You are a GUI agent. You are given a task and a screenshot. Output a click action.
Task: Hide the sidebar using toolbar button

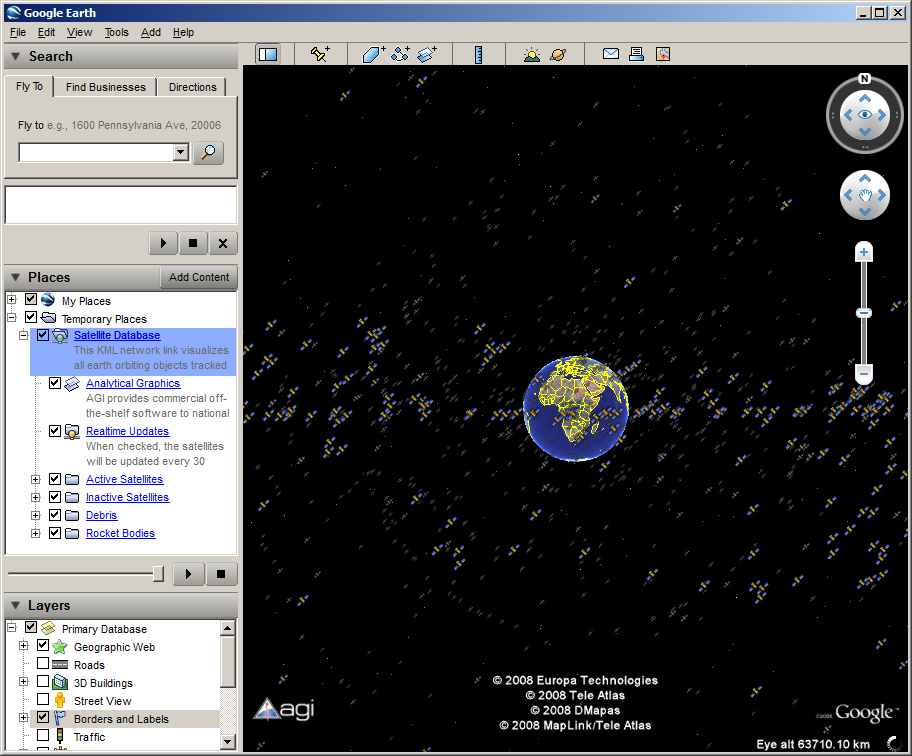pyautogui.click(x=267, y=55)
